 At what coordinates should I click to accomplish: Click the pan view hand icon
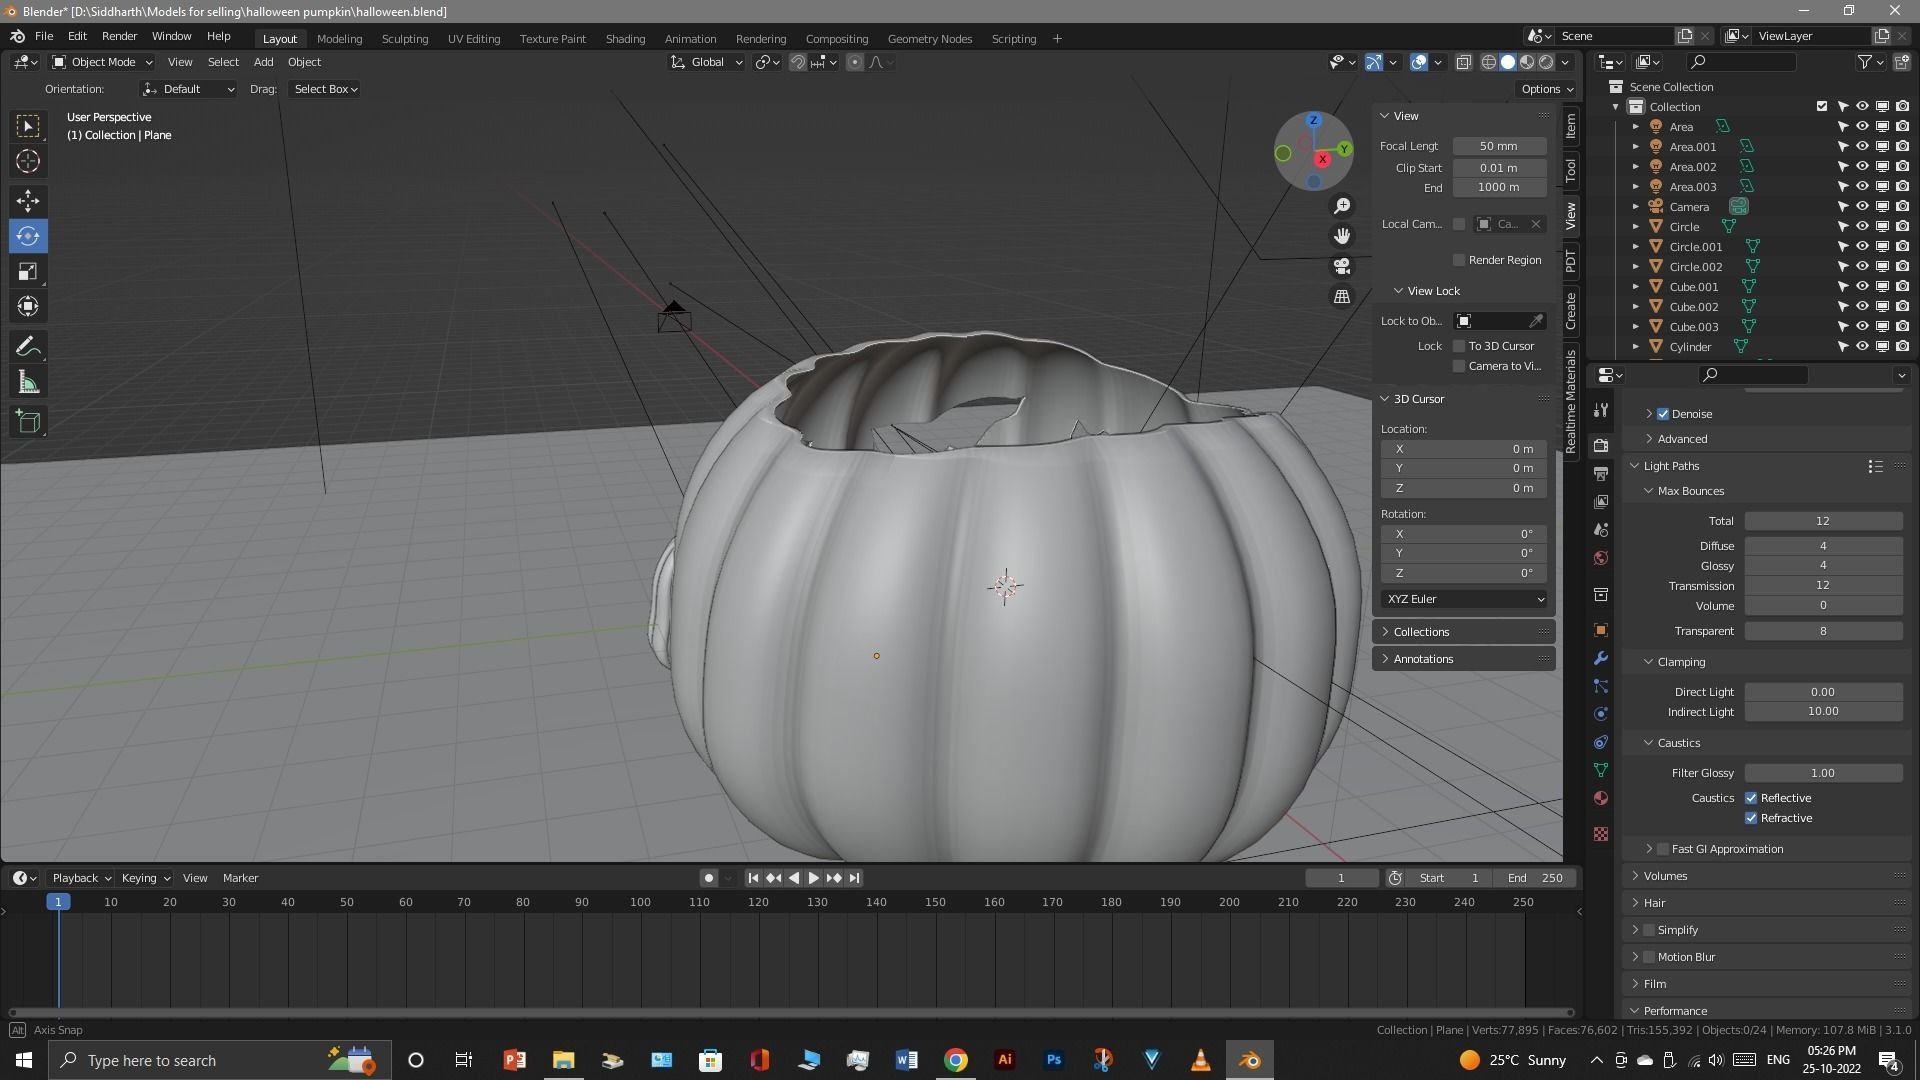pos(1342,236)
